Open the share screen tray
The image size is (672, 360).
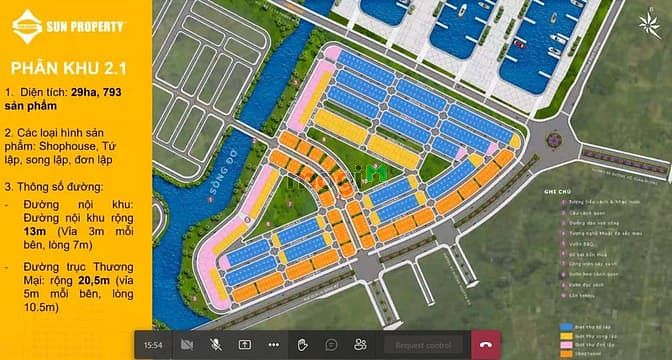[x=245, y=345]
